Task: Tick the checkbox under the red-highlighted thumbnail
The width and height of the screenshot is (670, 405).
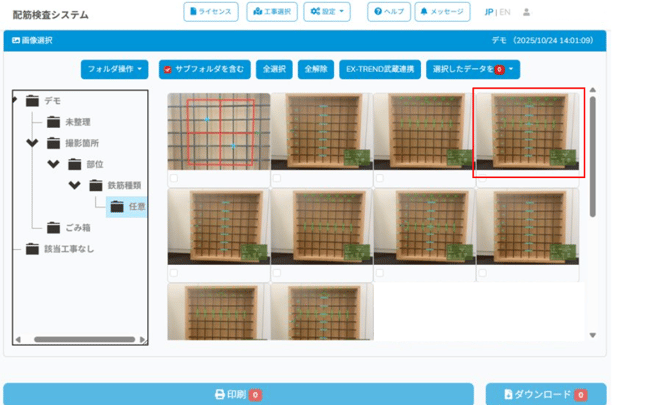Action: [482, 179]
